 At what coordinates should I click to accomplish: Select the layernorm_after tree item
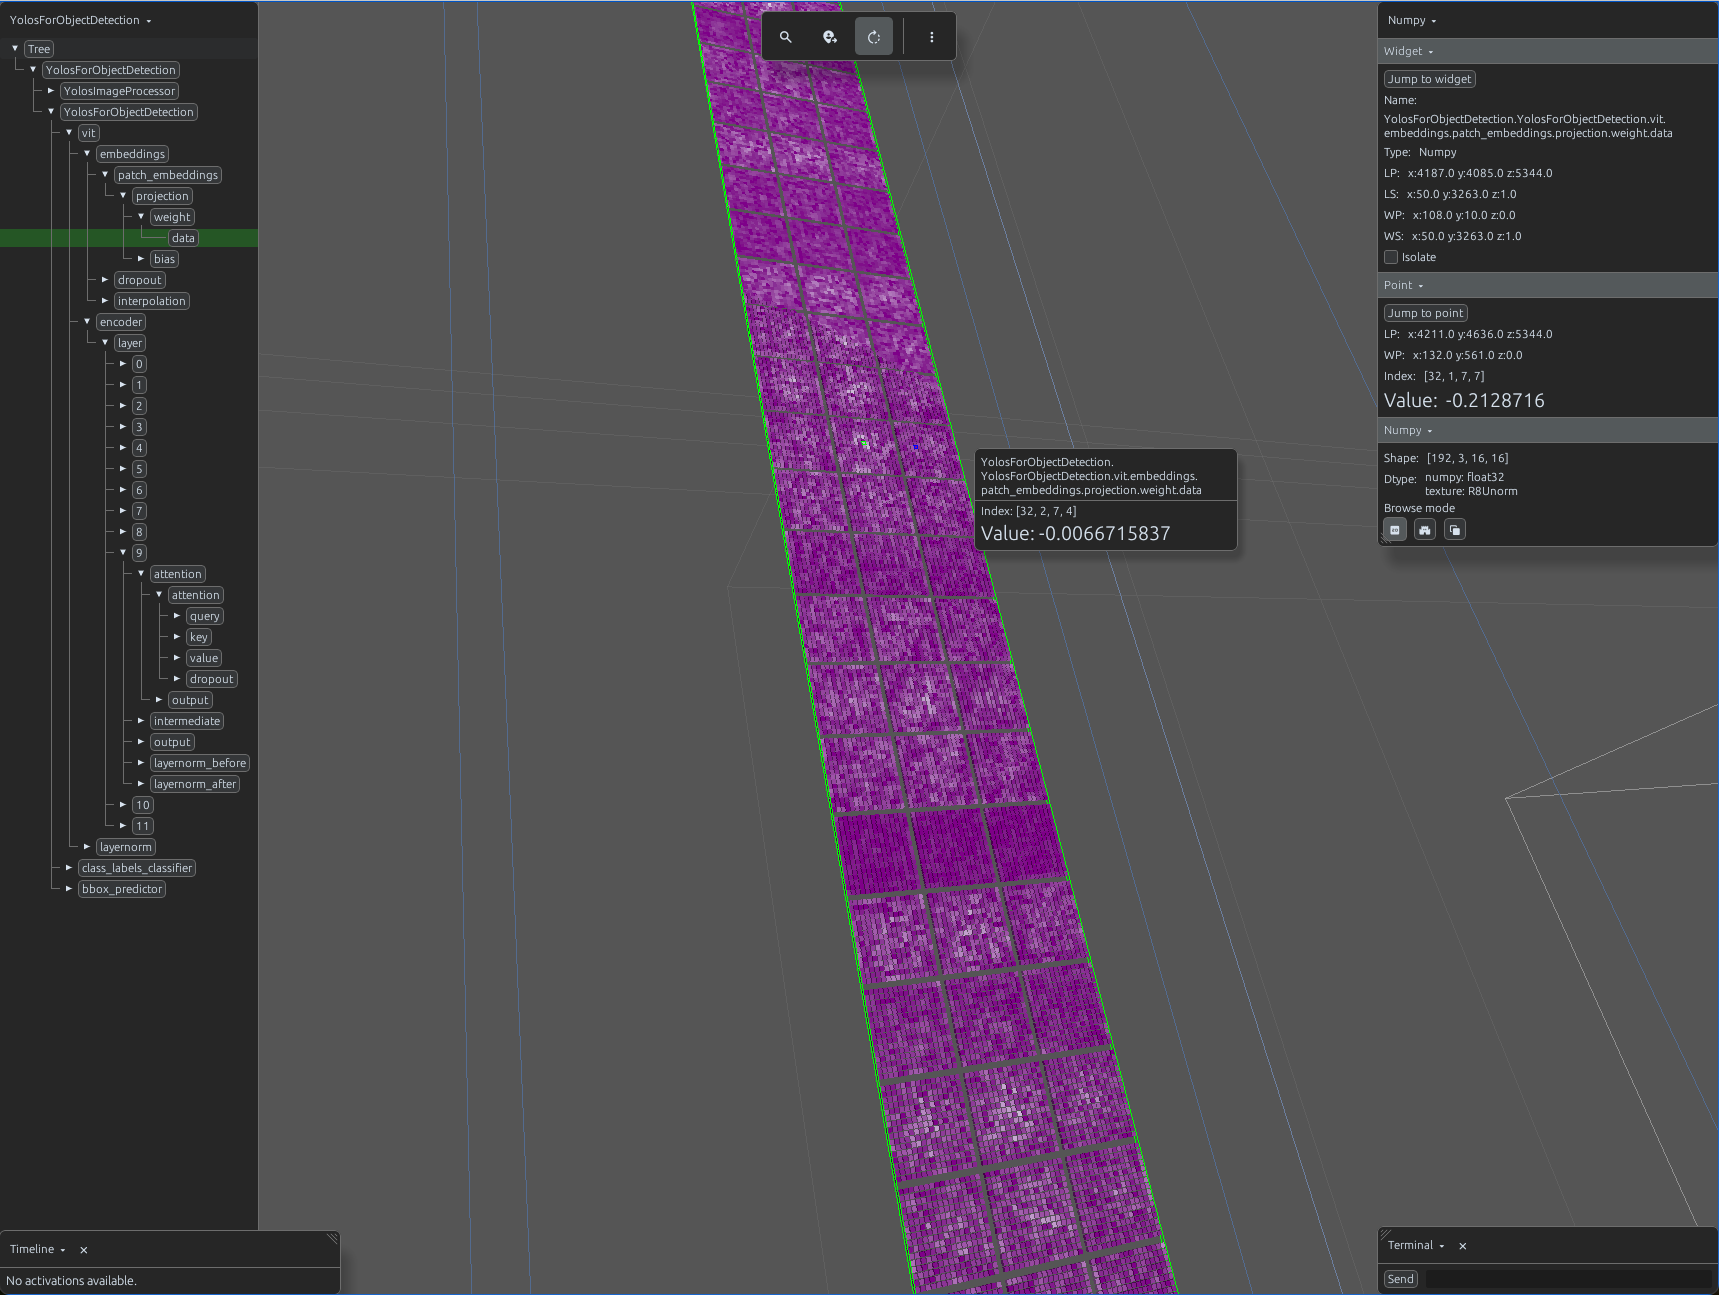(x=195, y=784)
